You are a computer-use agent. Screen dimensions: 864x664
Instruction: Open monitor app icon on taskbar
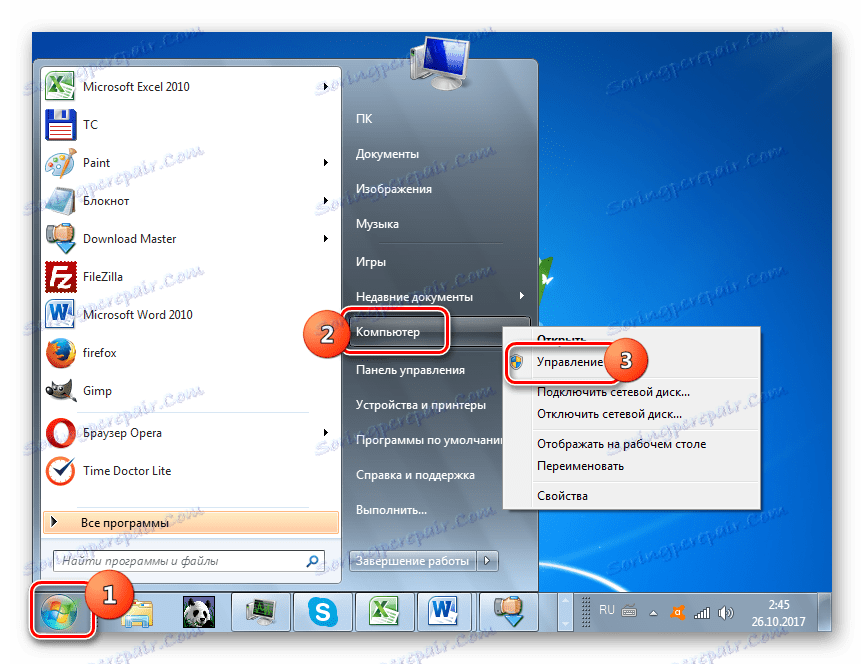coord(261,612)
